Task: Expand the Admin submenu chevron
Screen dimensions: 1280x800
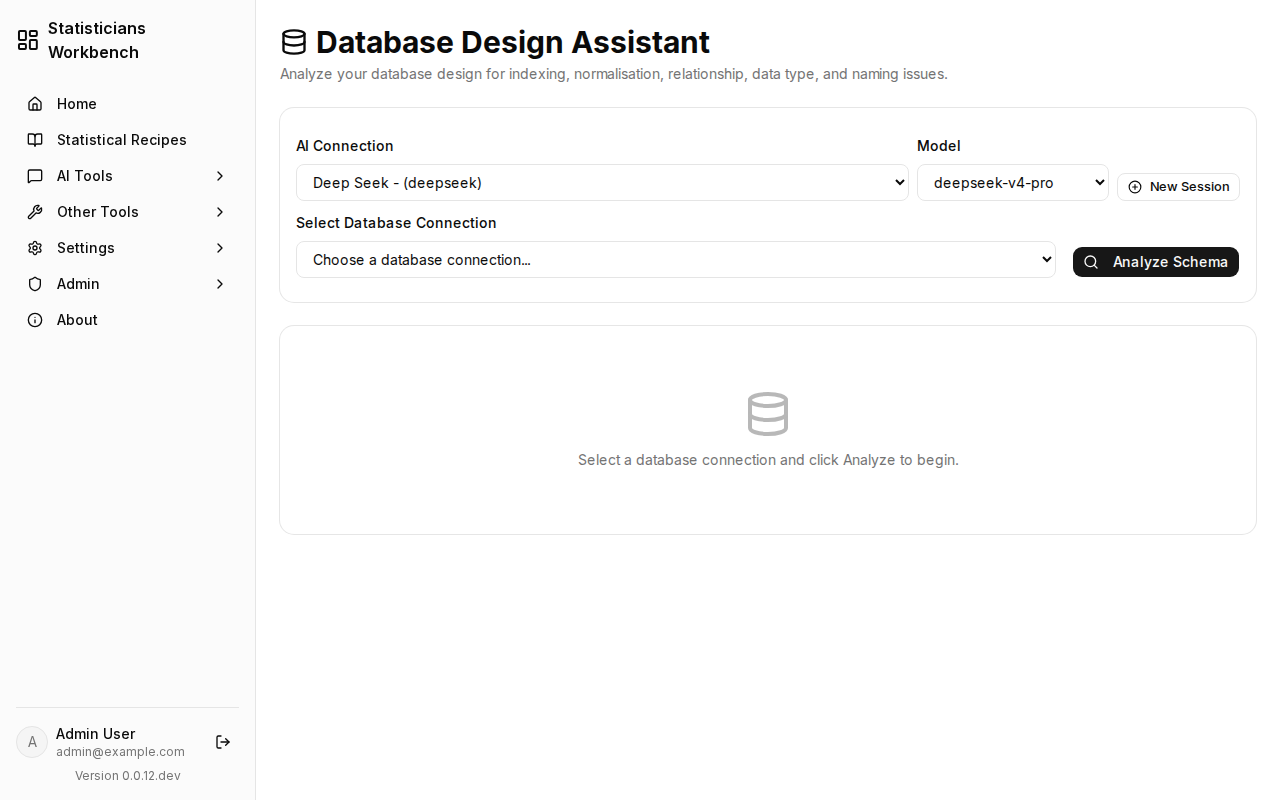Action: pyautogui.click(x=220, y=284)
